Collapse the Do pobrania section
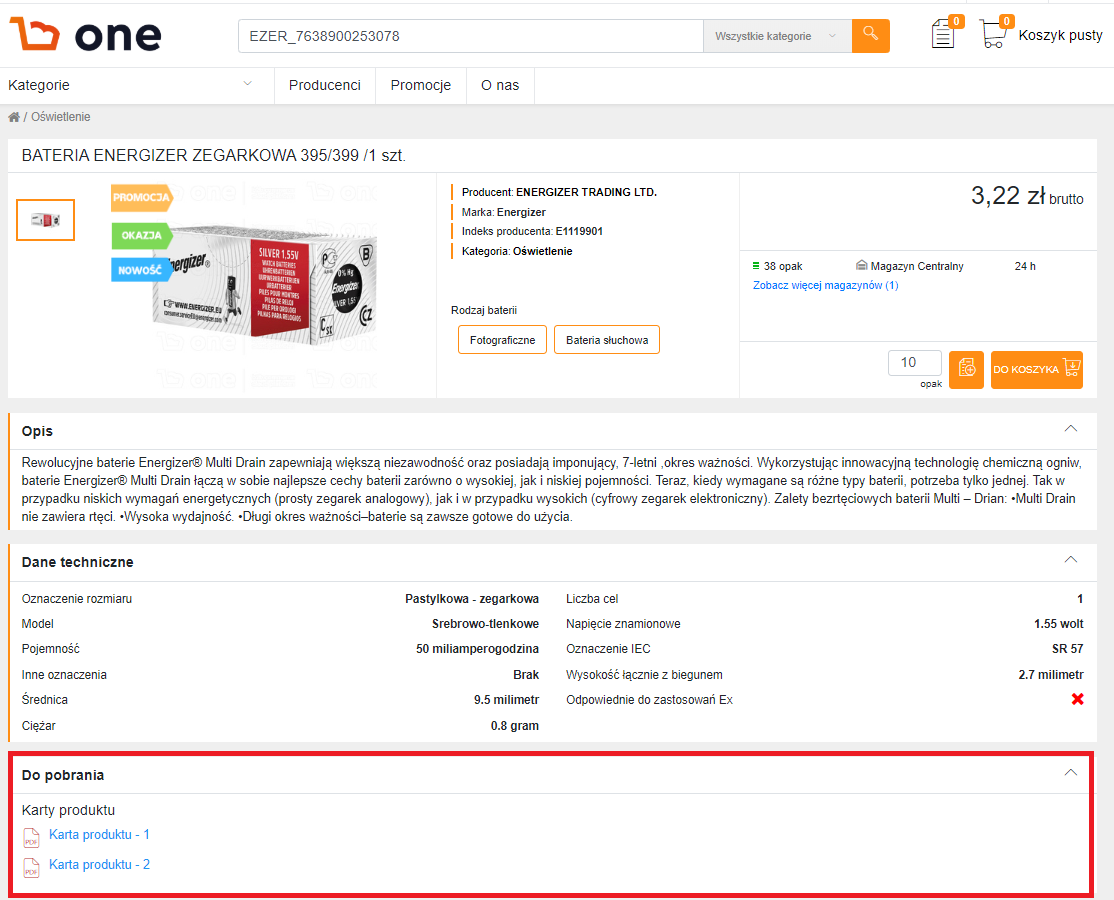The image size is (1114, 900). (x=1071, y=772)
